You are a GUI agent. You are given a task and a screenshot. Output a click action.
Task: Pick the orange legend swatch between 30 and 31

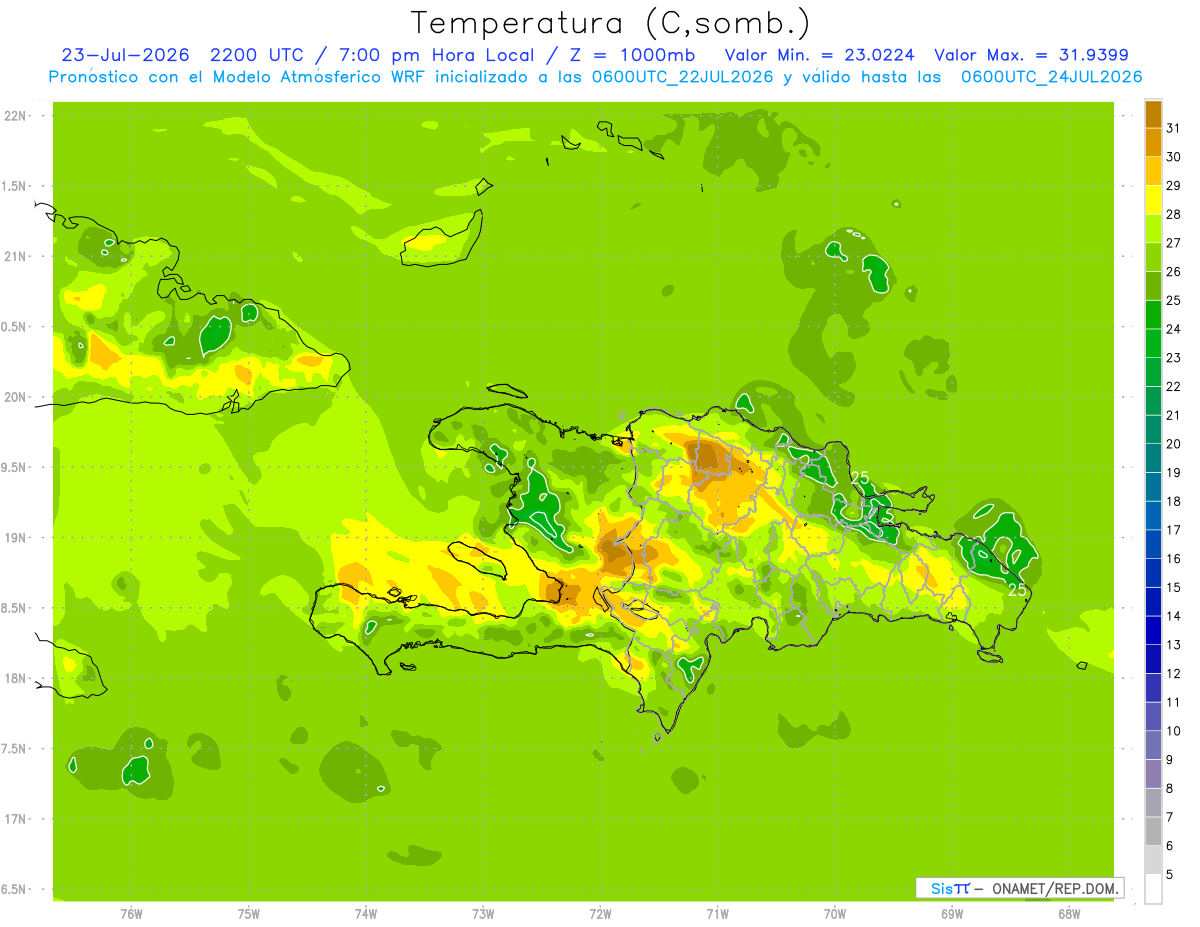coord(1153,143)
